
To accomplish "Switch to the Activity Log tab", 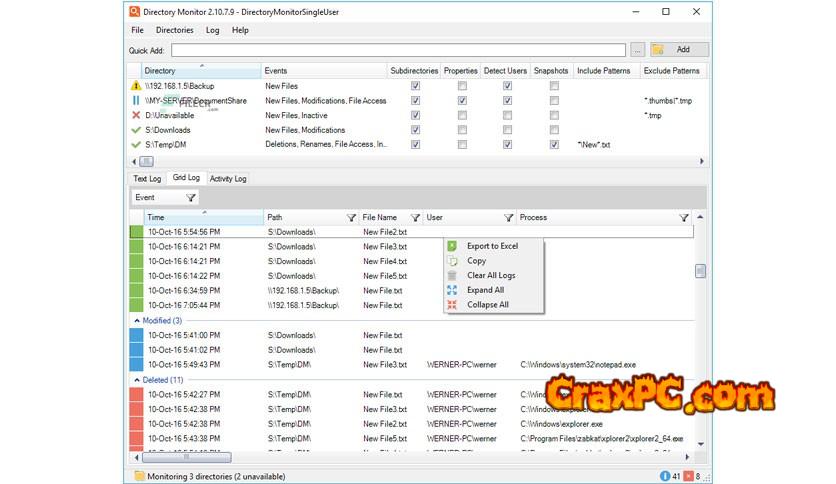I will [228, 179].
